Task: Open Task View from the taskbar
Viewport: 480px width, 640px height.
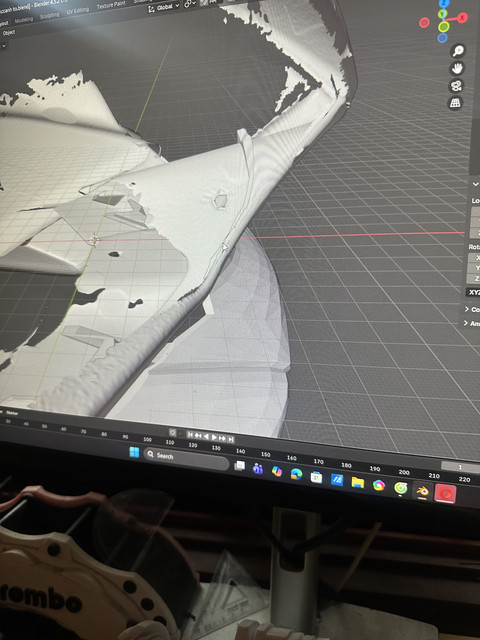Action: pos(240,466)
